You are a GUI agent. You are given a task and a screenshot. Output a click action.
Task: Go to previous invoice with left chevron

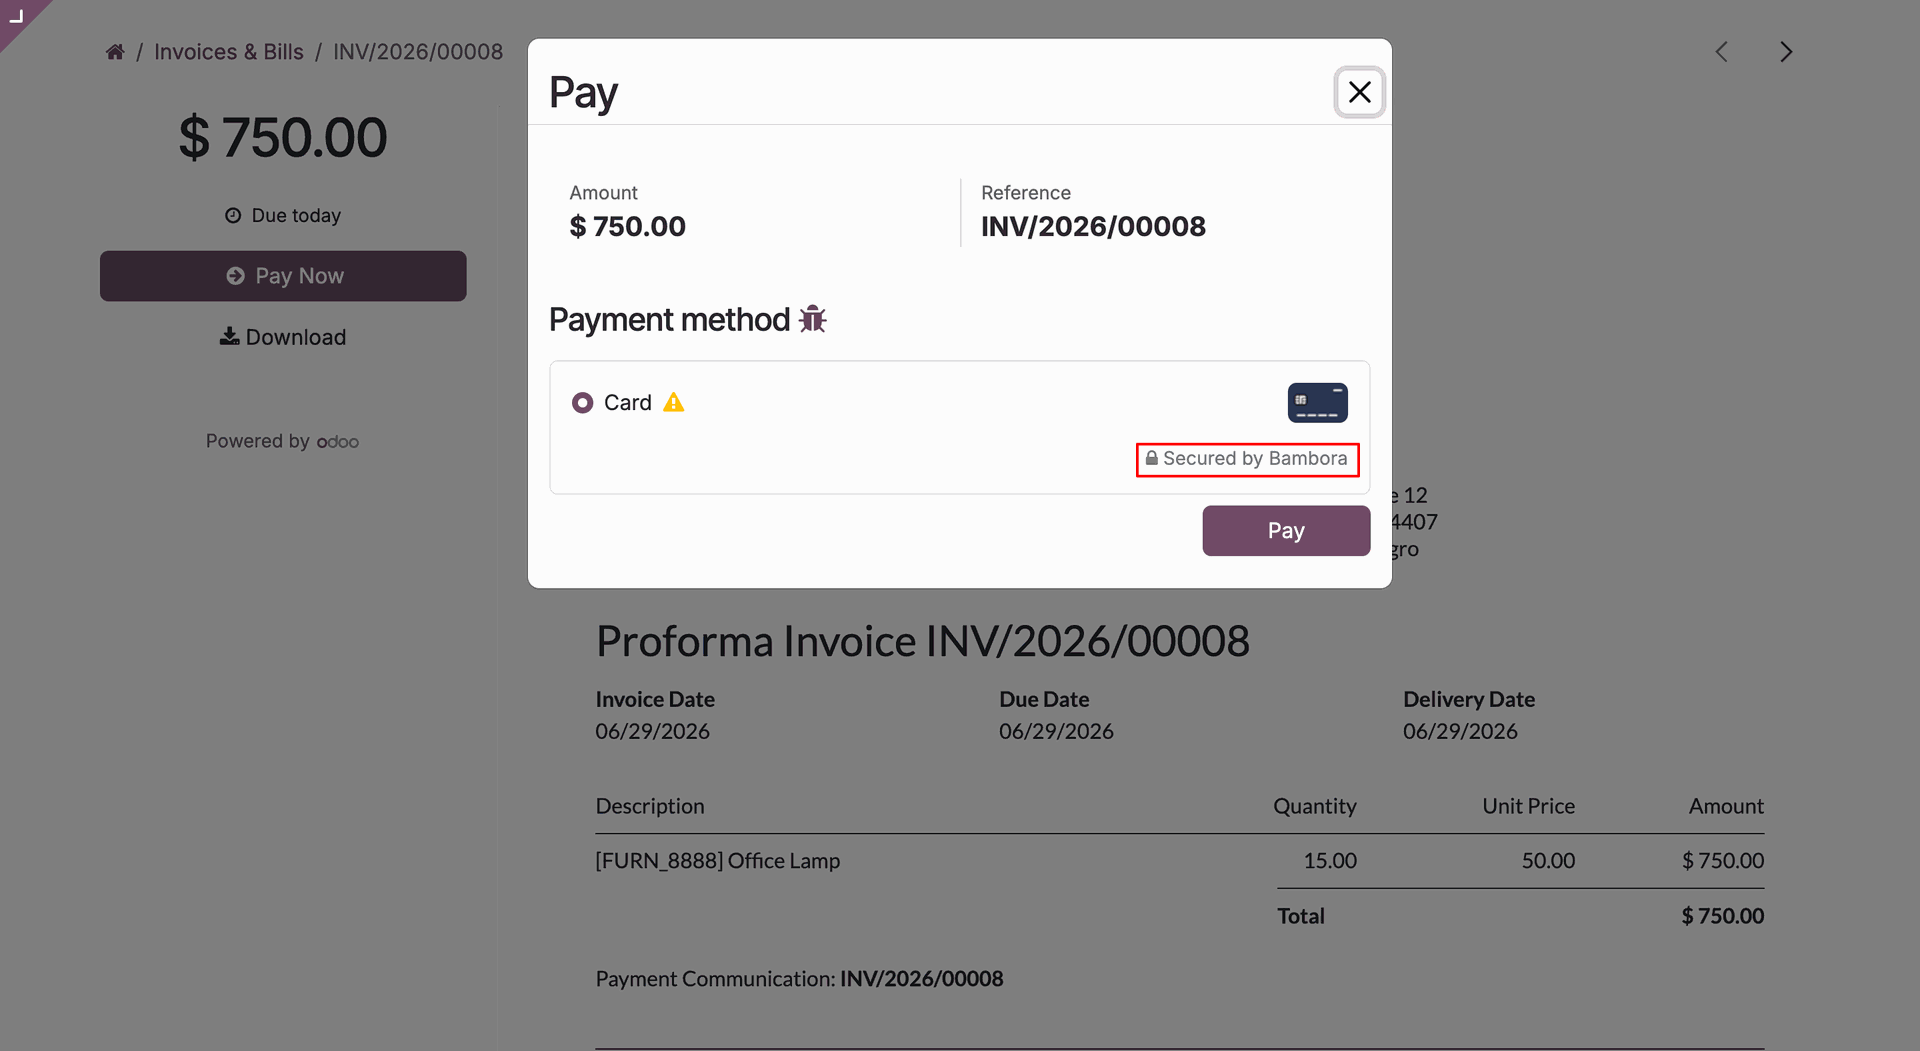point(1721,52)
